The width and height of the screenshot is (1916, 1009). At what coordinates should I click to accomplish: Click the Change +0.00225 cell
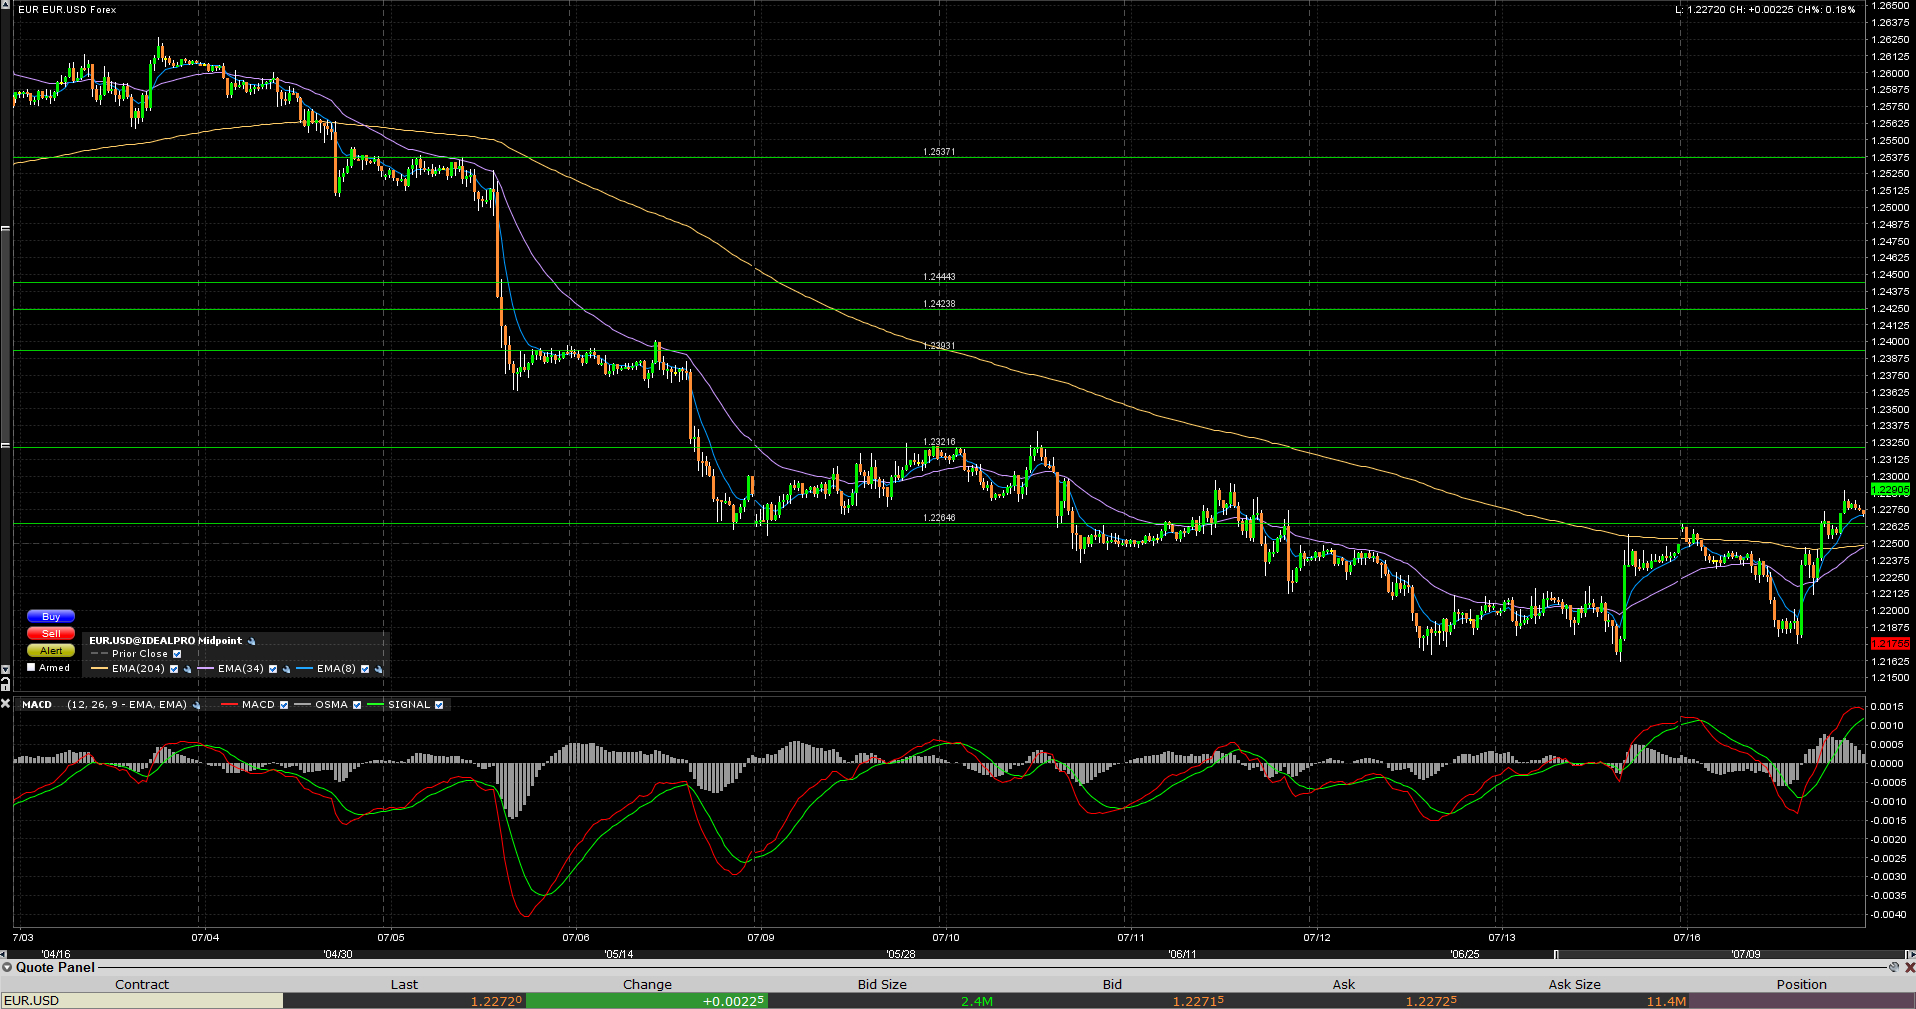point(647,1001)
